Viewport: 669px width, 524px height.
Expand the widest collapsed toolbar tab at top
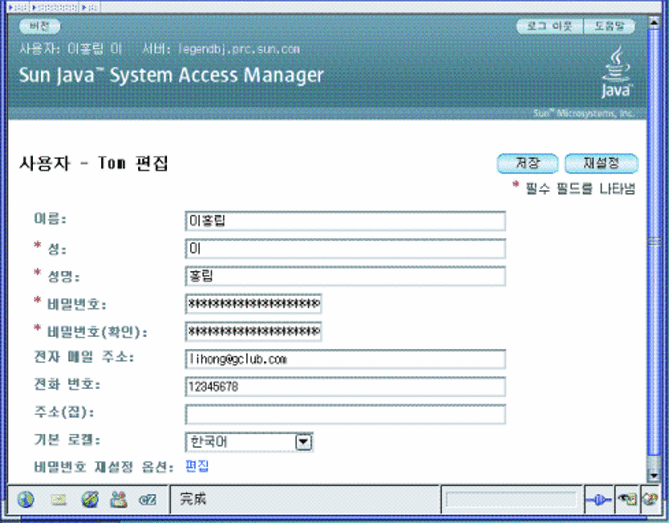pos(55,7)
